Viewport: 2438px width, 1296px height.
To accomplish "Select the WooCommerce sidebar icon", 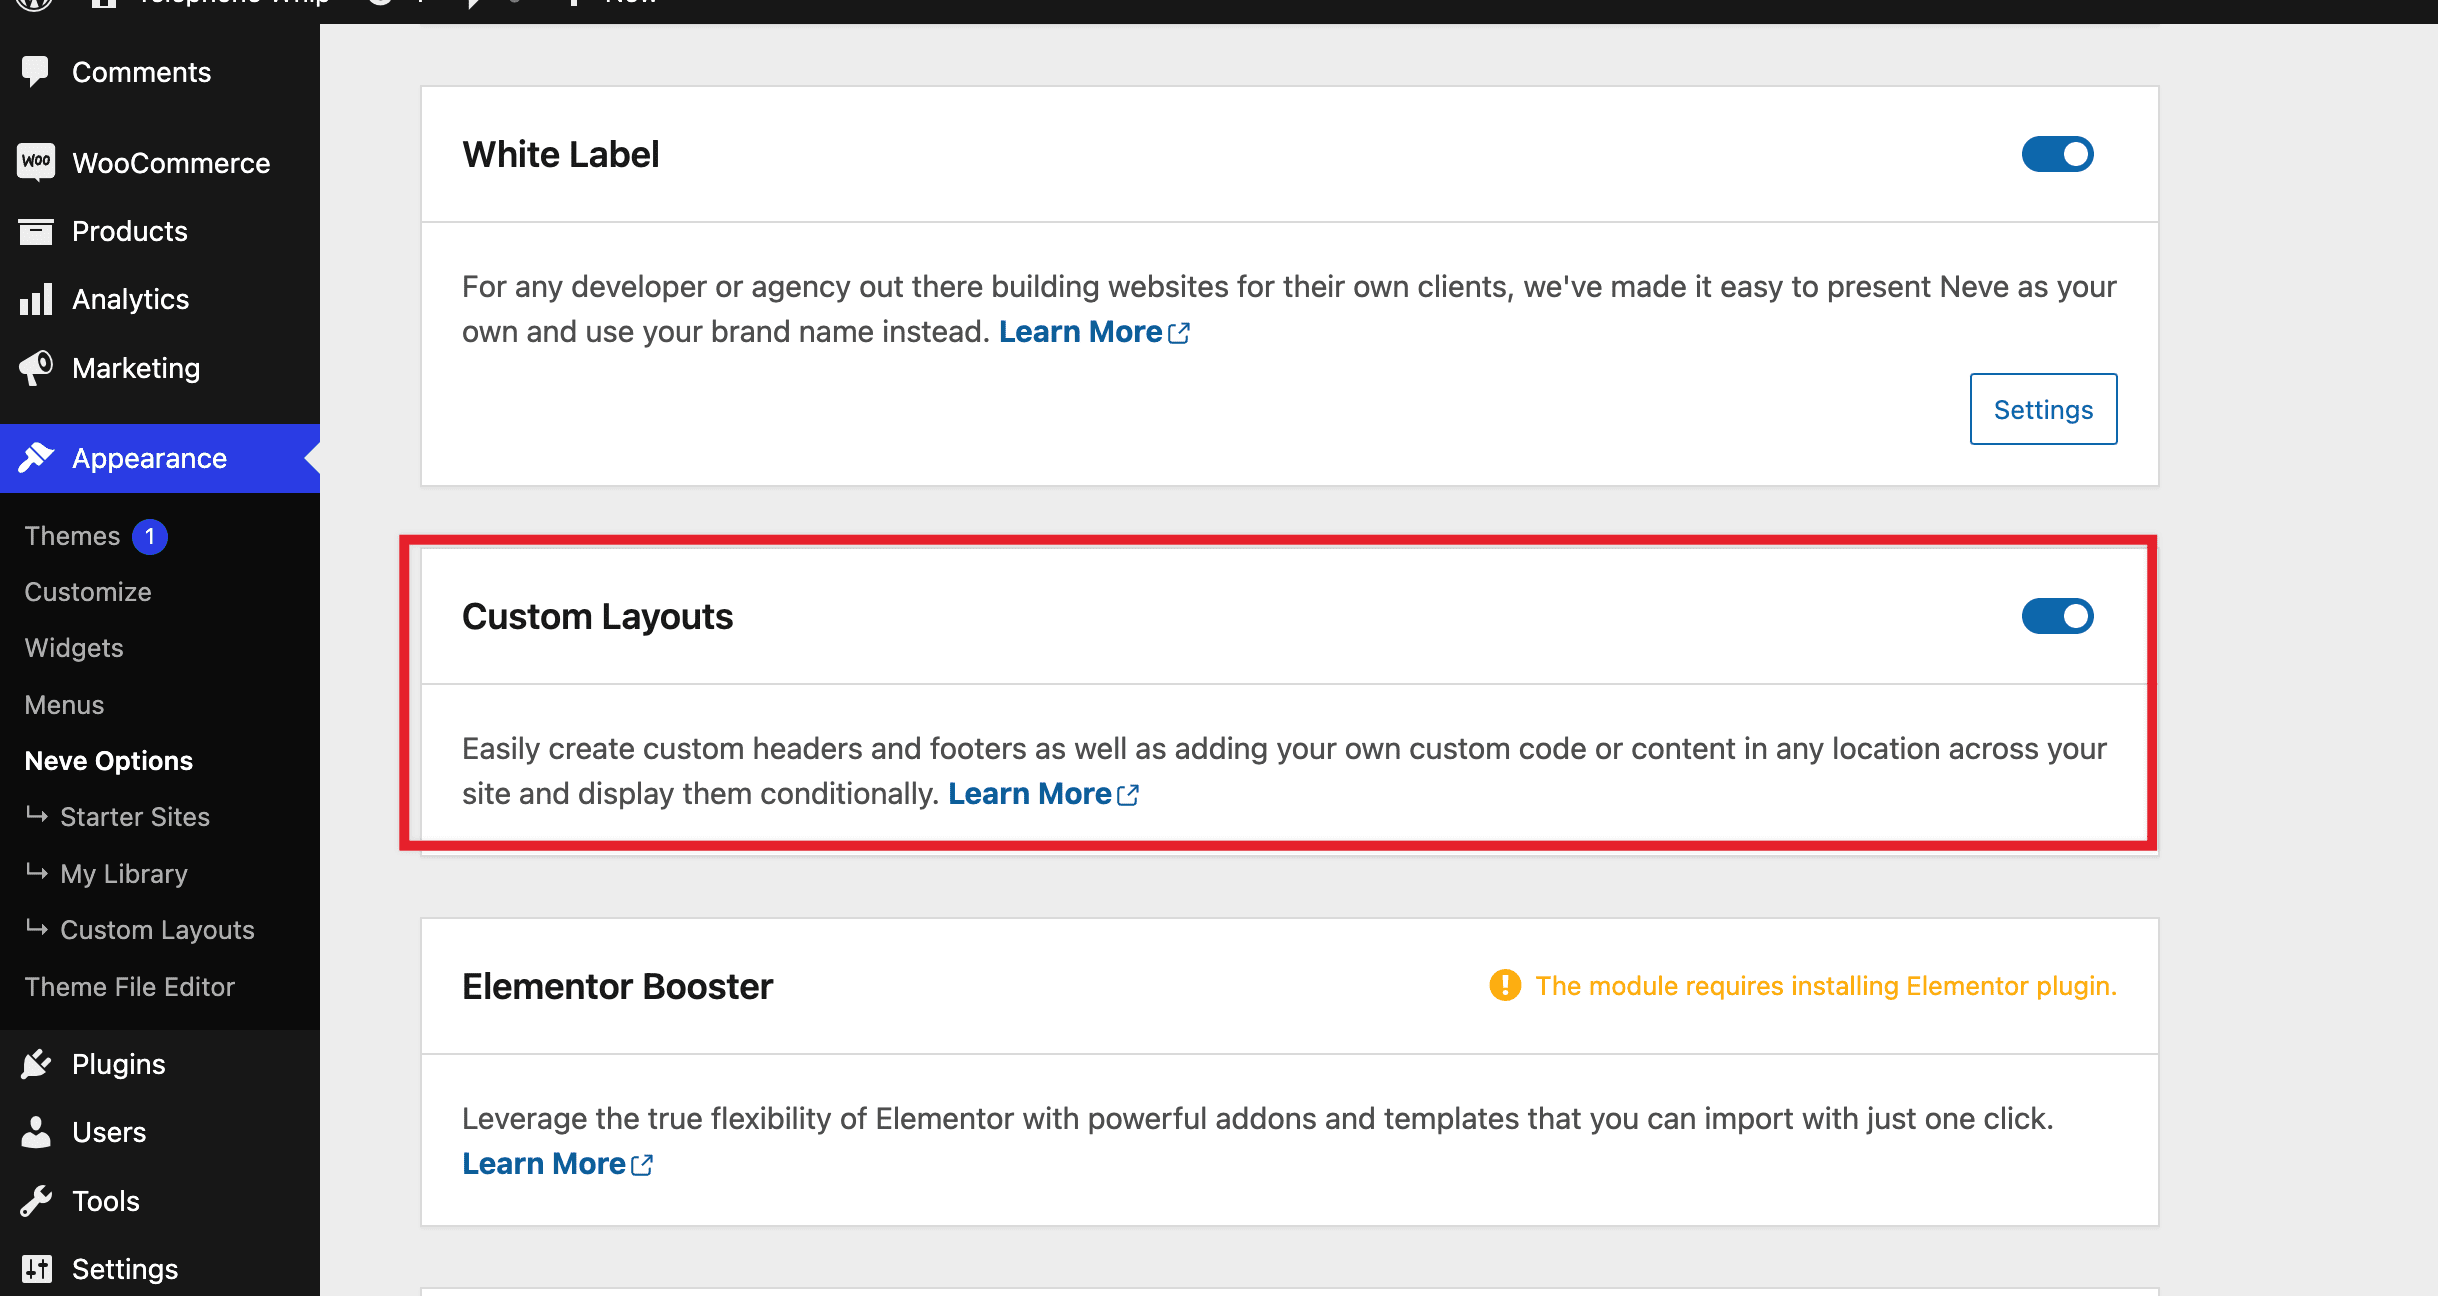I will (35, 162).
